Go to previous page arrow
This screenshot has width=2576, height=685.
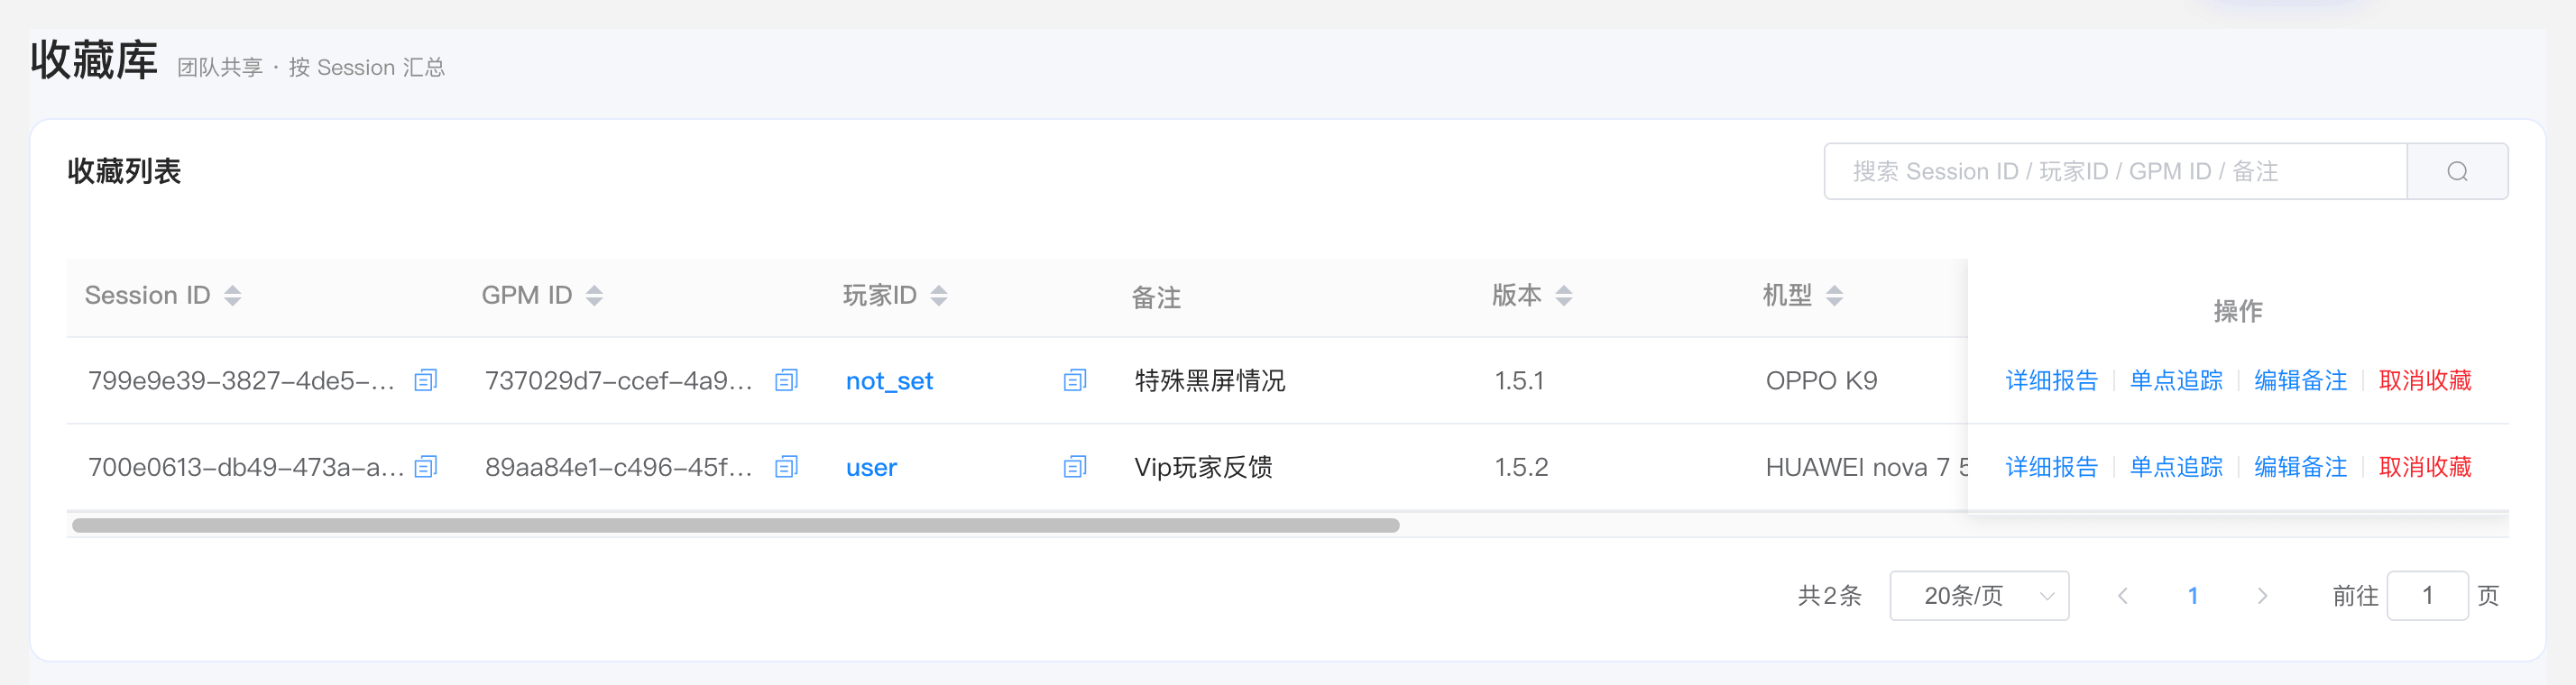pyautogui.click(x=2122, y=596)
